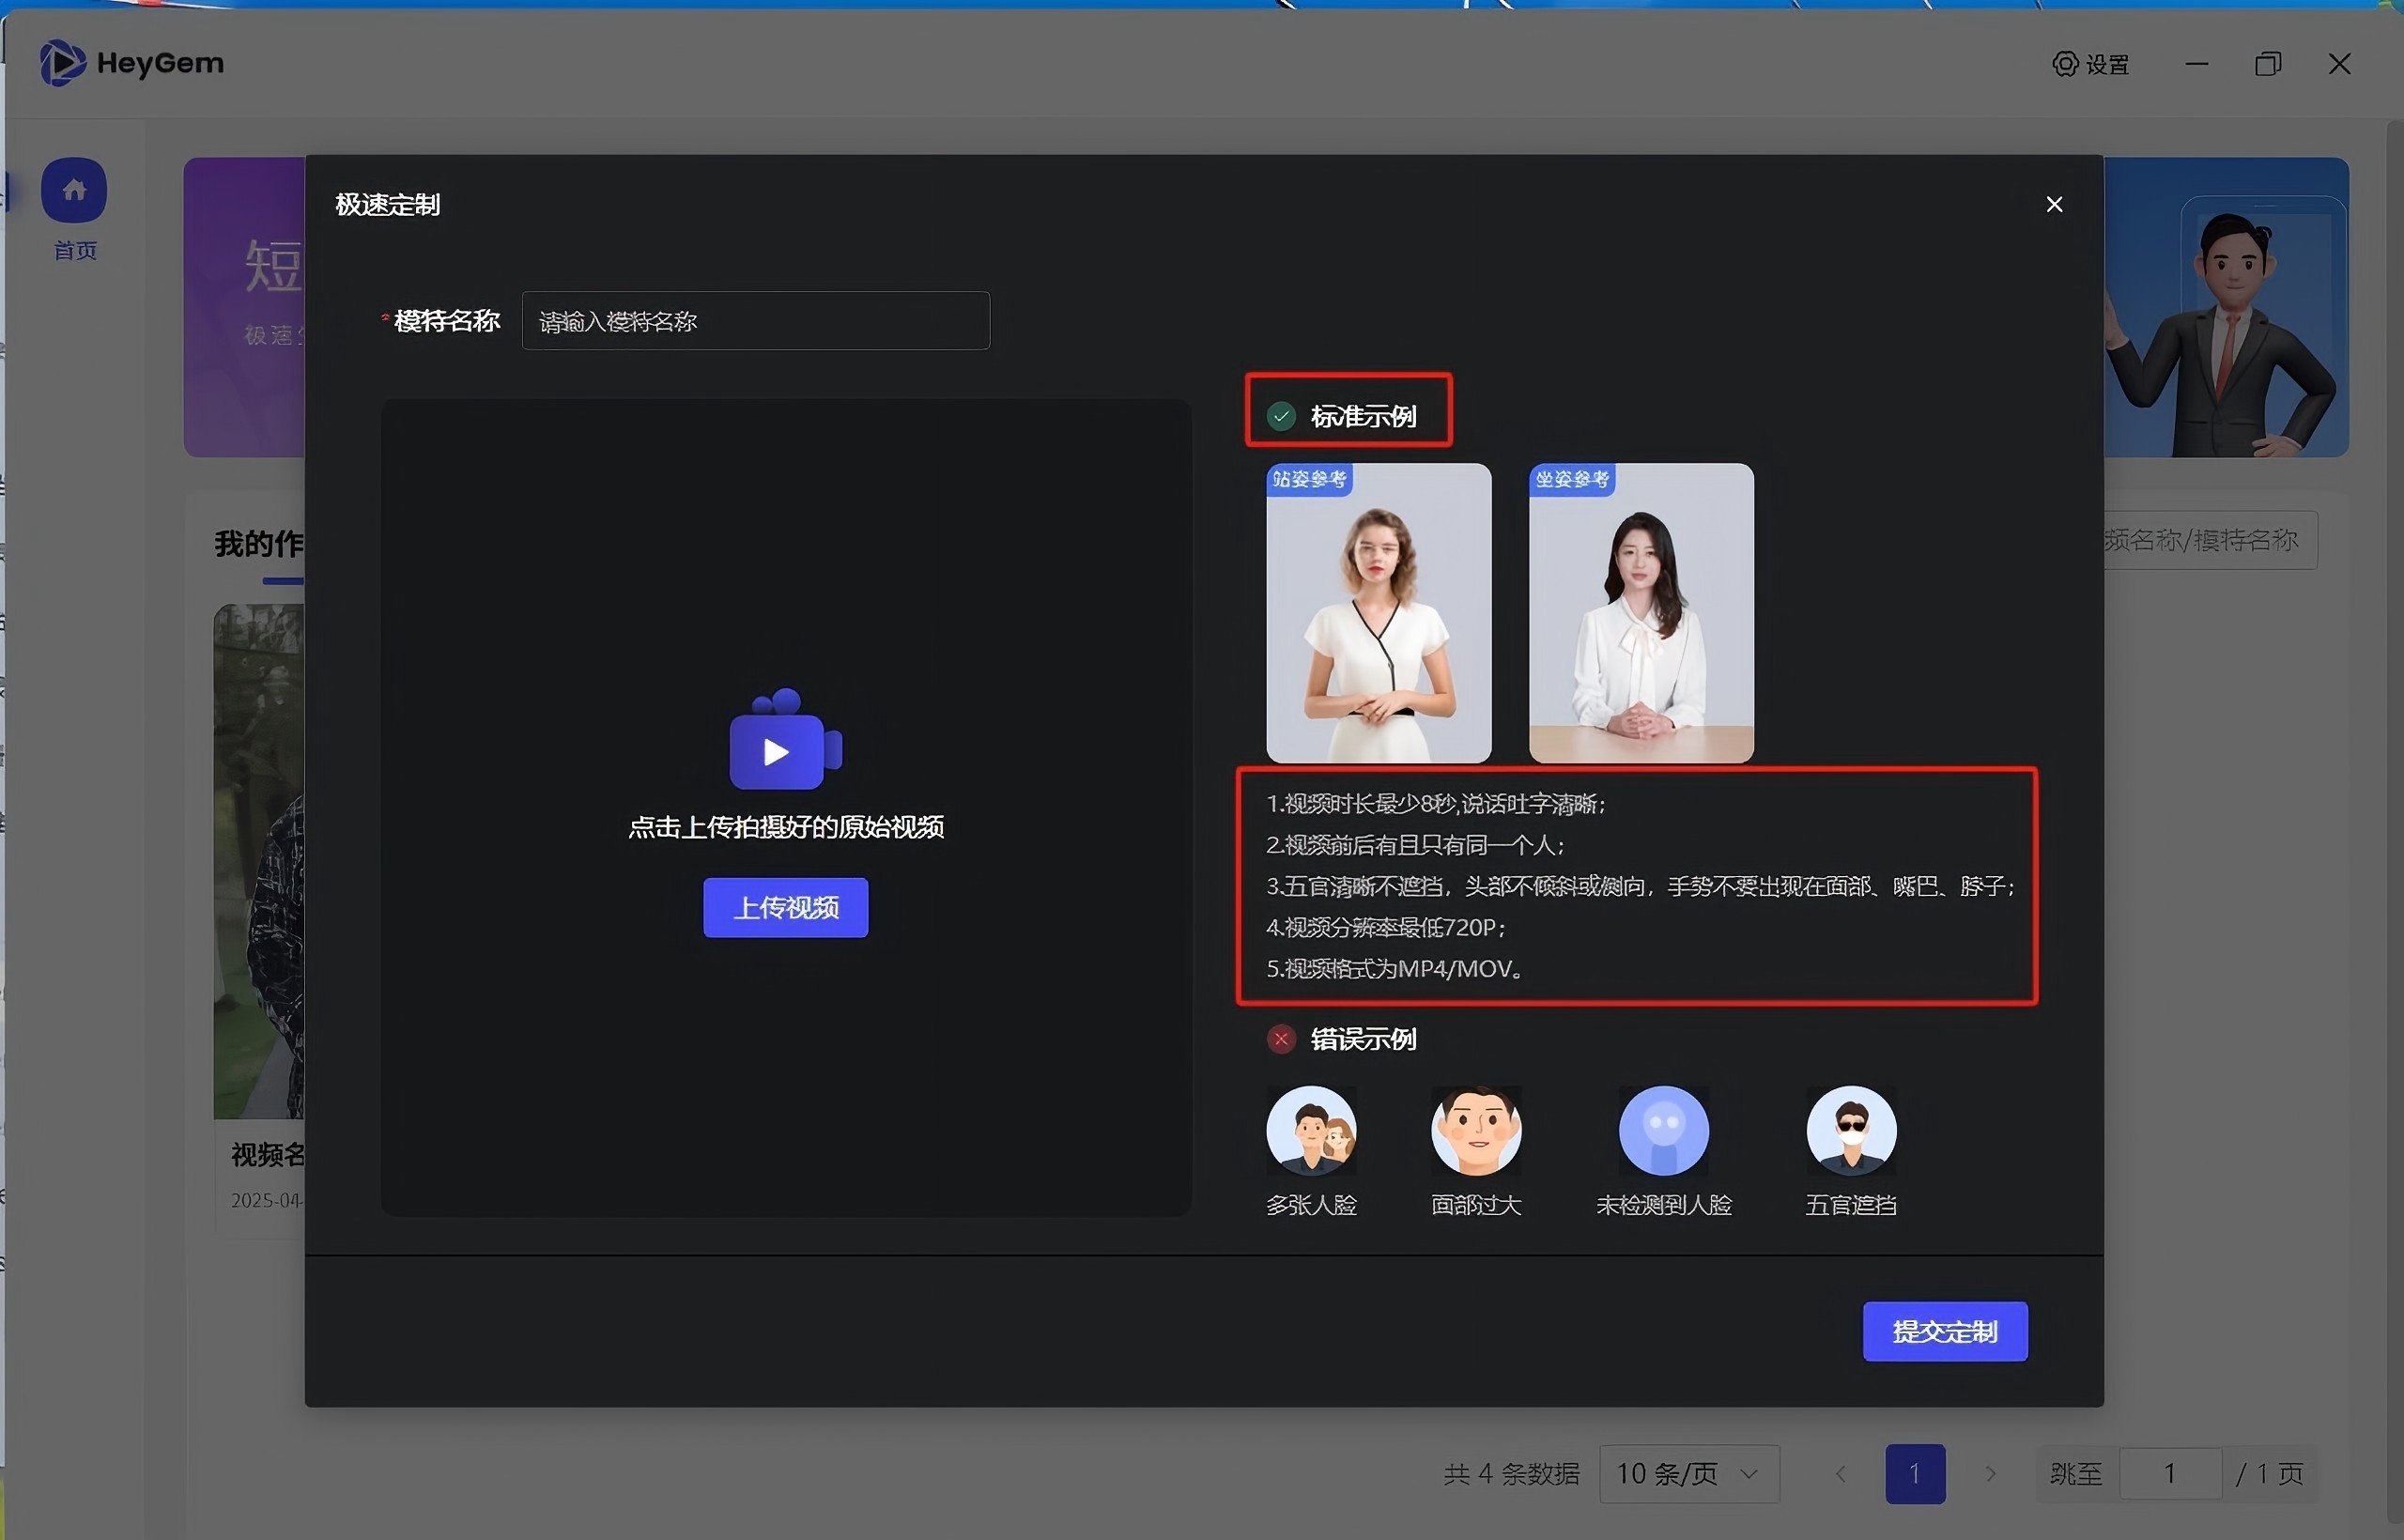Viewport: 2404px width, 1540px height.
Task: Click the 坐姿参考 sitting pose example image
Action: click(1640, 611)
